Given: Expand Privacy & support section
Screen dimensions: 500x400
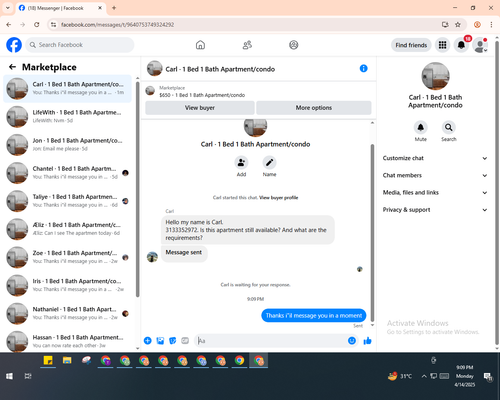Looking at the screenshot, I should [435, 210].
